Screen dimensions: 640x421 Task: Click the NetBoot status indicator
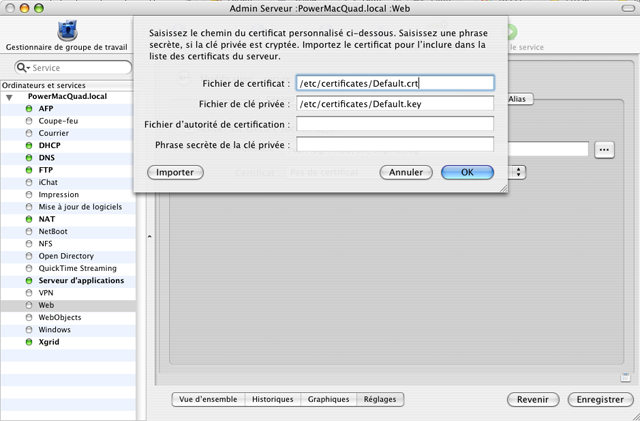[x=29, y=232]
